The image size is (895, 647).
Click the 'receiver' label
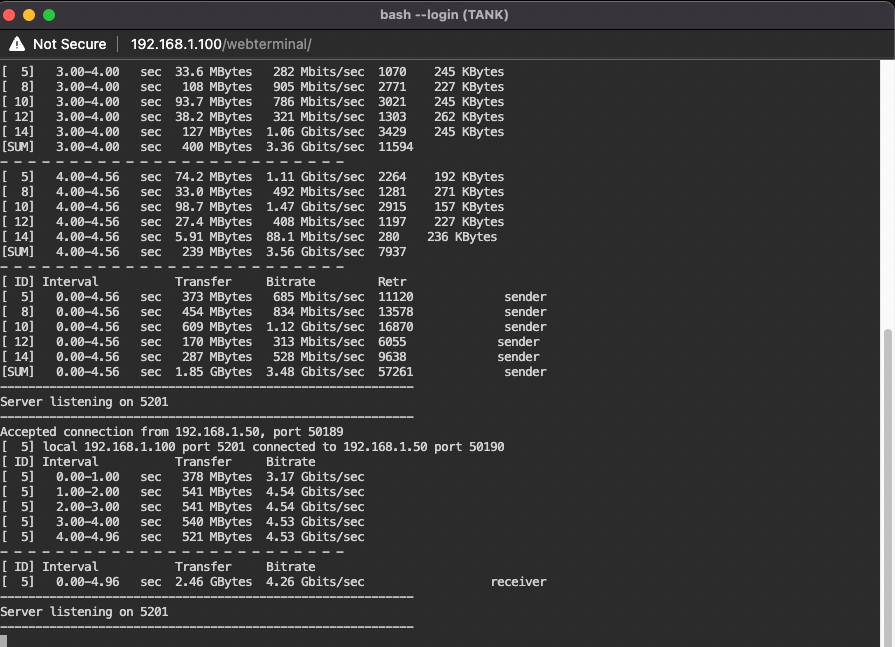pos(518,582)
